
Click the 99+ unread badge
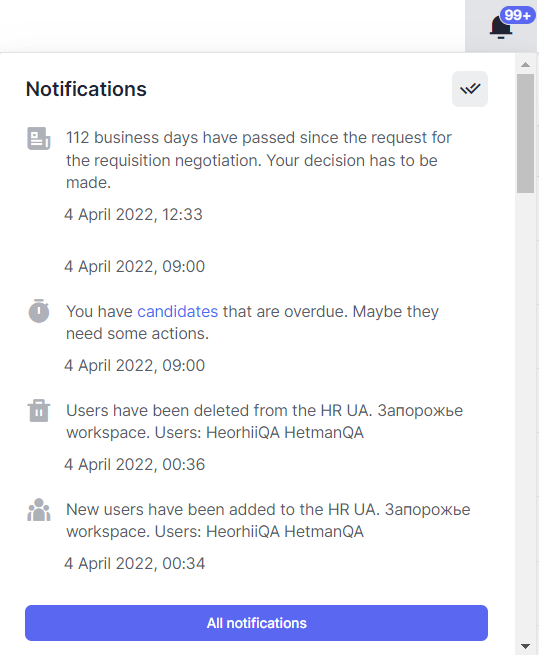pos(517,15)
